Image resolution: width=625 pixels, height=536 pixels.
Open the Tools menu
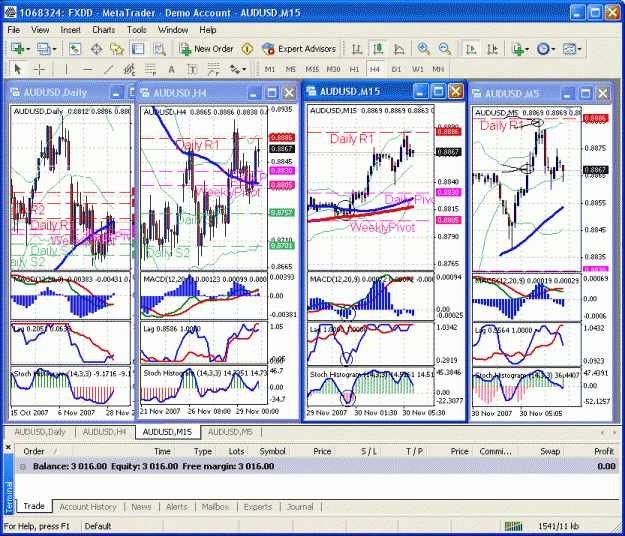(x=136, y=30)
